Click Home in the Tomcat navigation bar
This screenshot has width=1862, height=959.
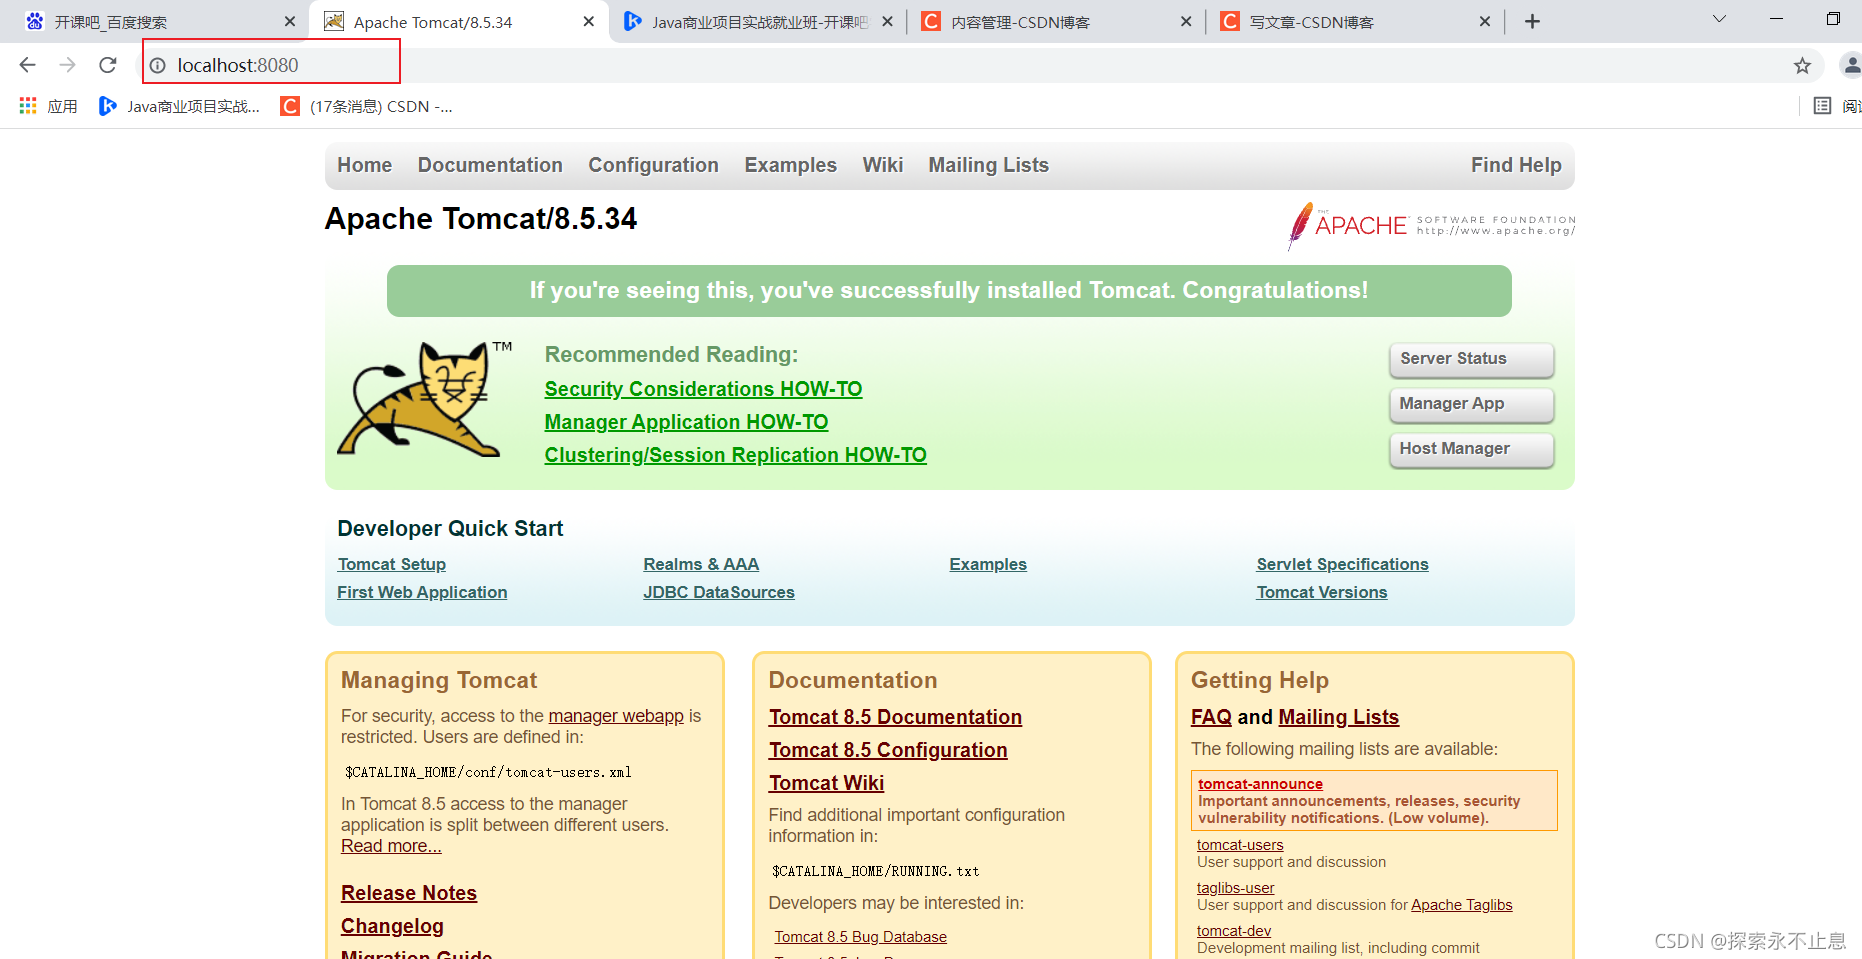coord(364,165)
